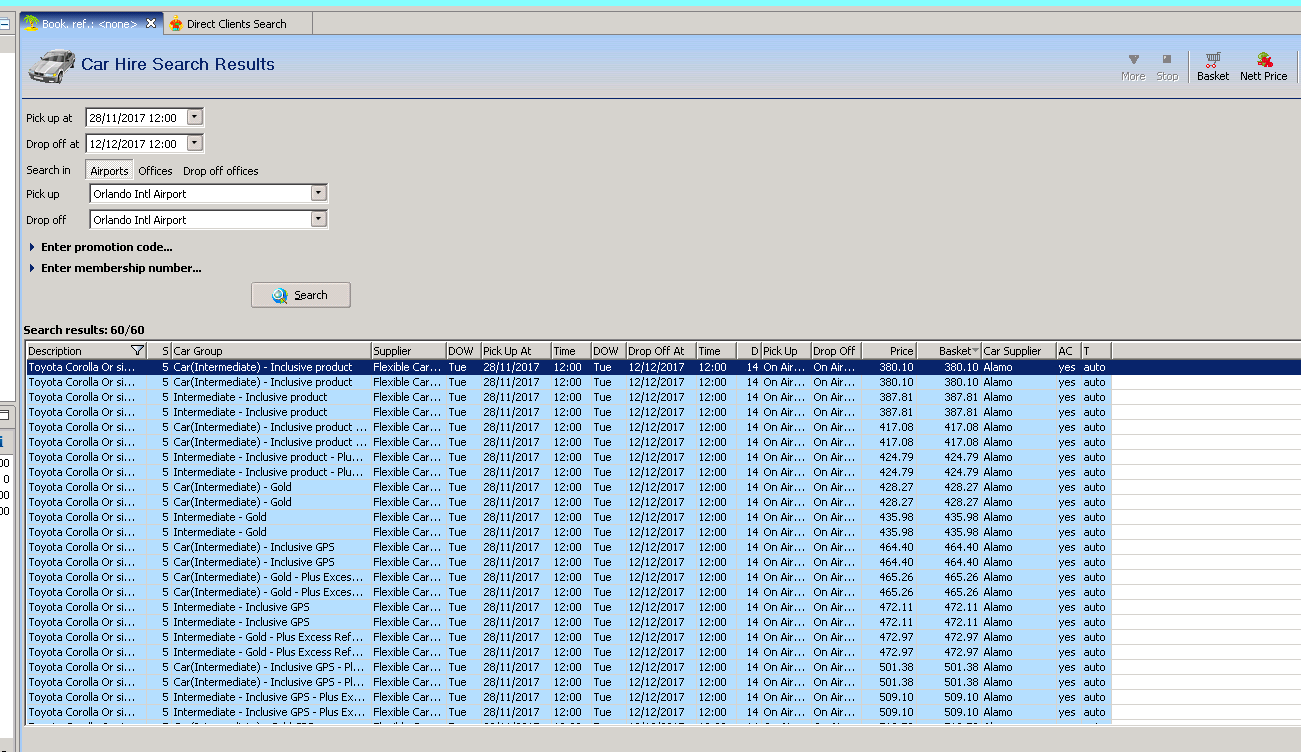Click the Basket column sort arrow
Screen dimensions: 1301x752
(975, 351)
